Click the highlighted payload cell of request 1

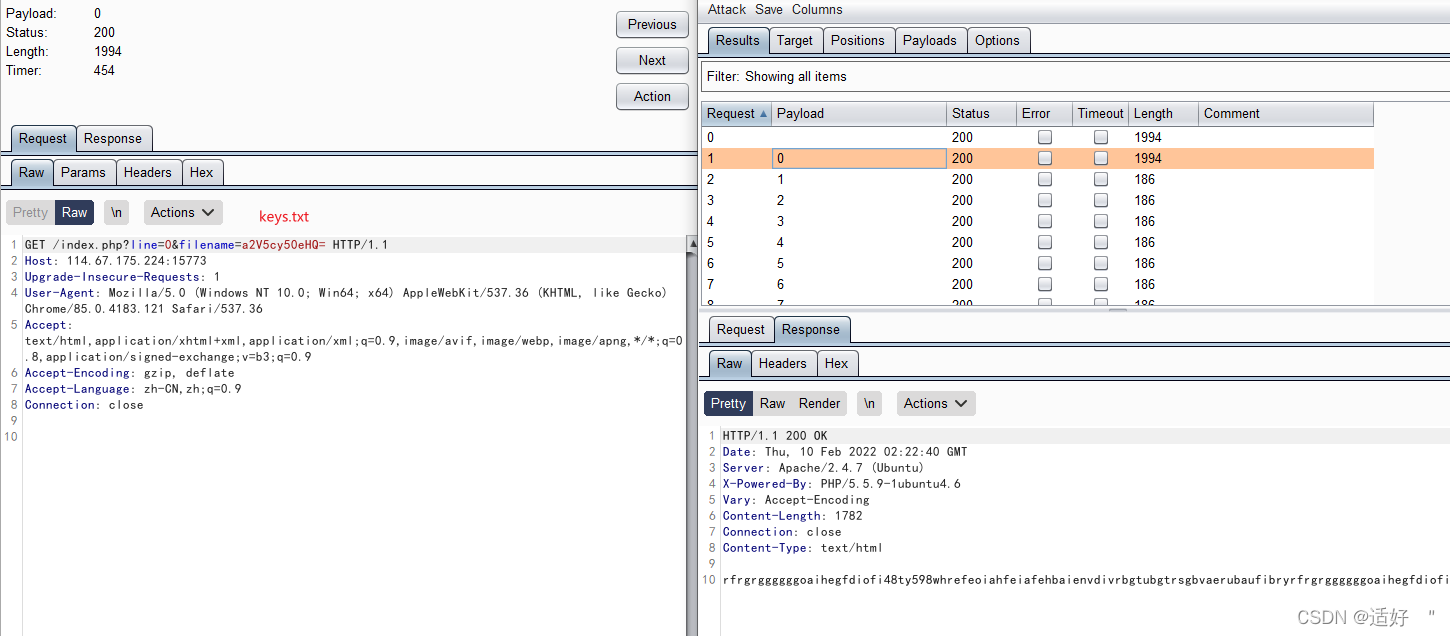(859, 158)
